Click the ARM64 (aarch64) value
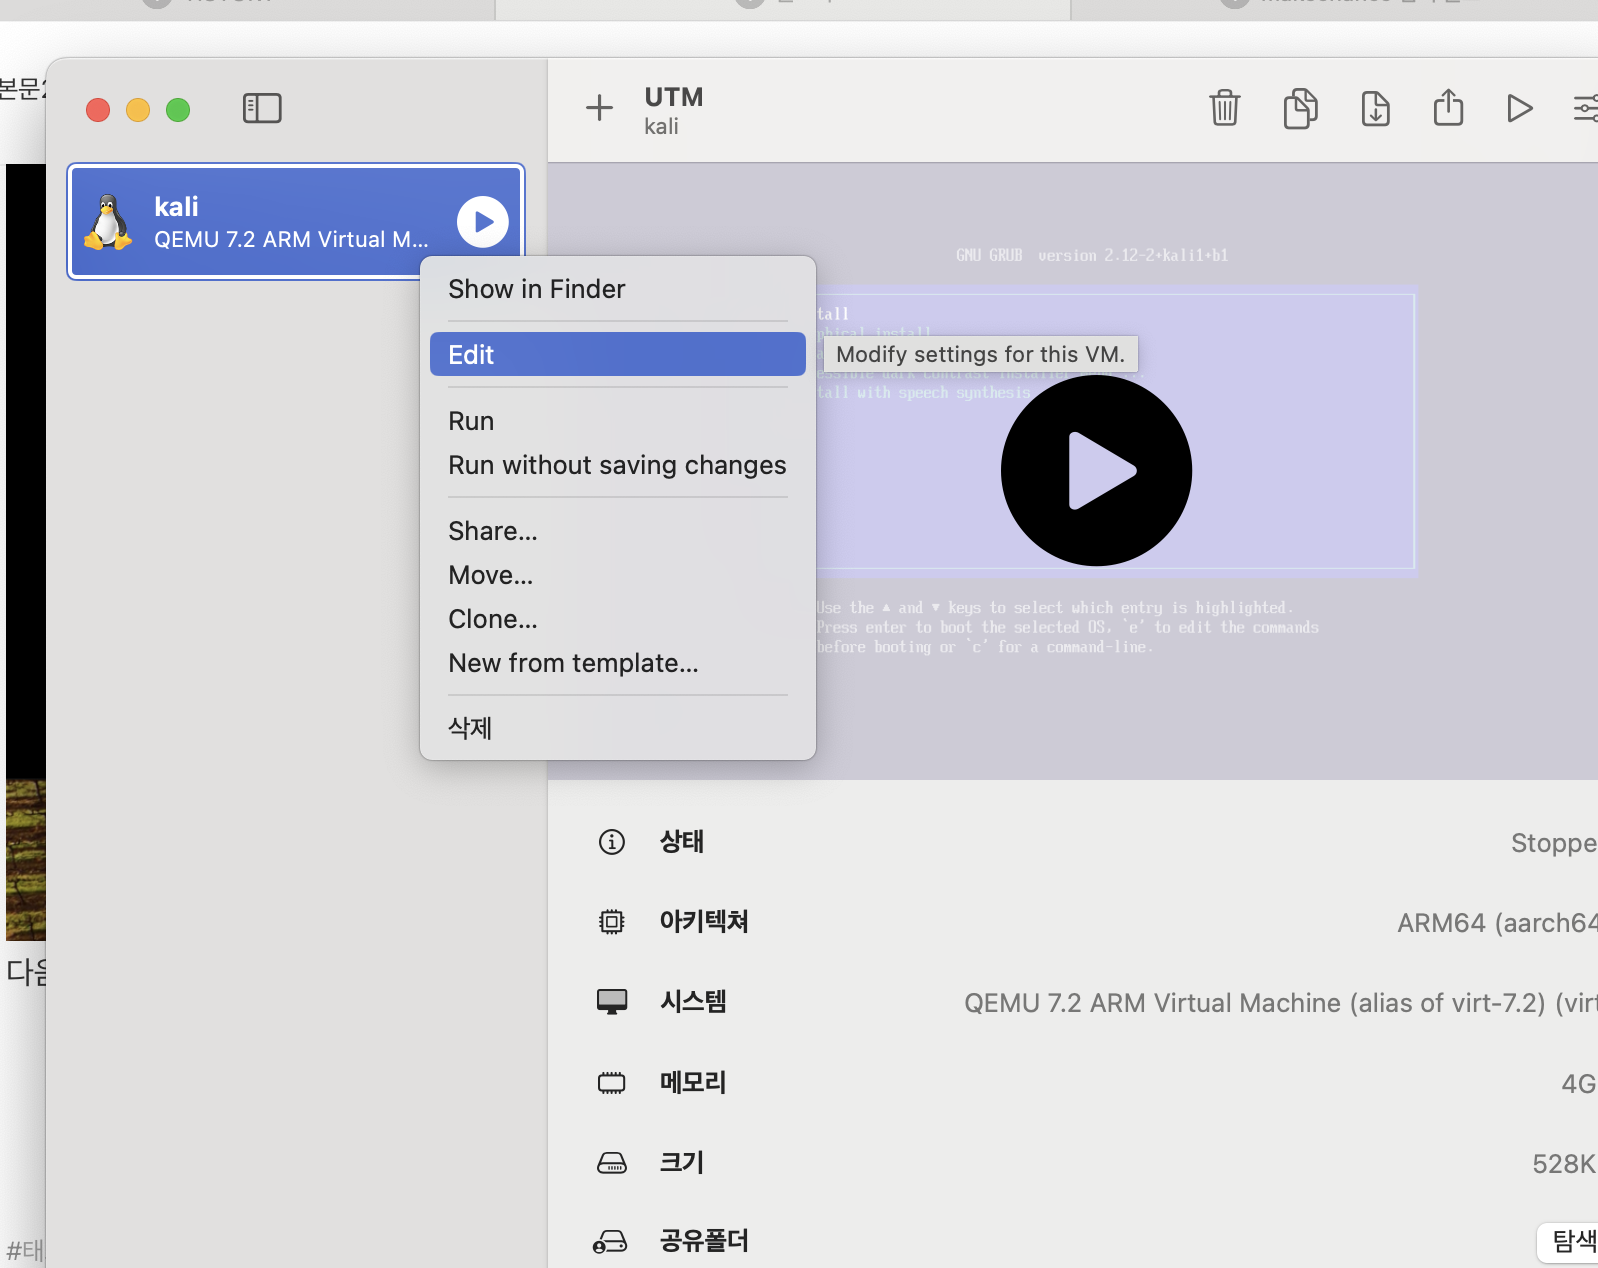This screenshot has height=1268, width=1598. click(1497, 922)
